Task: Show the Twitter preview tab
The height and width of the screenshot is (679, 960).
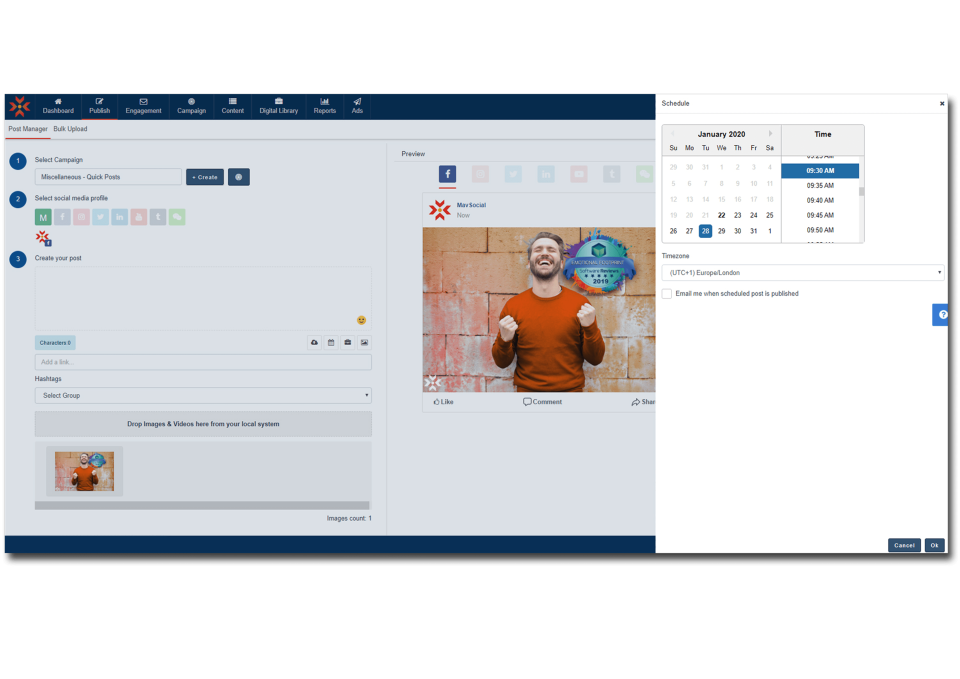Action: 513,174
